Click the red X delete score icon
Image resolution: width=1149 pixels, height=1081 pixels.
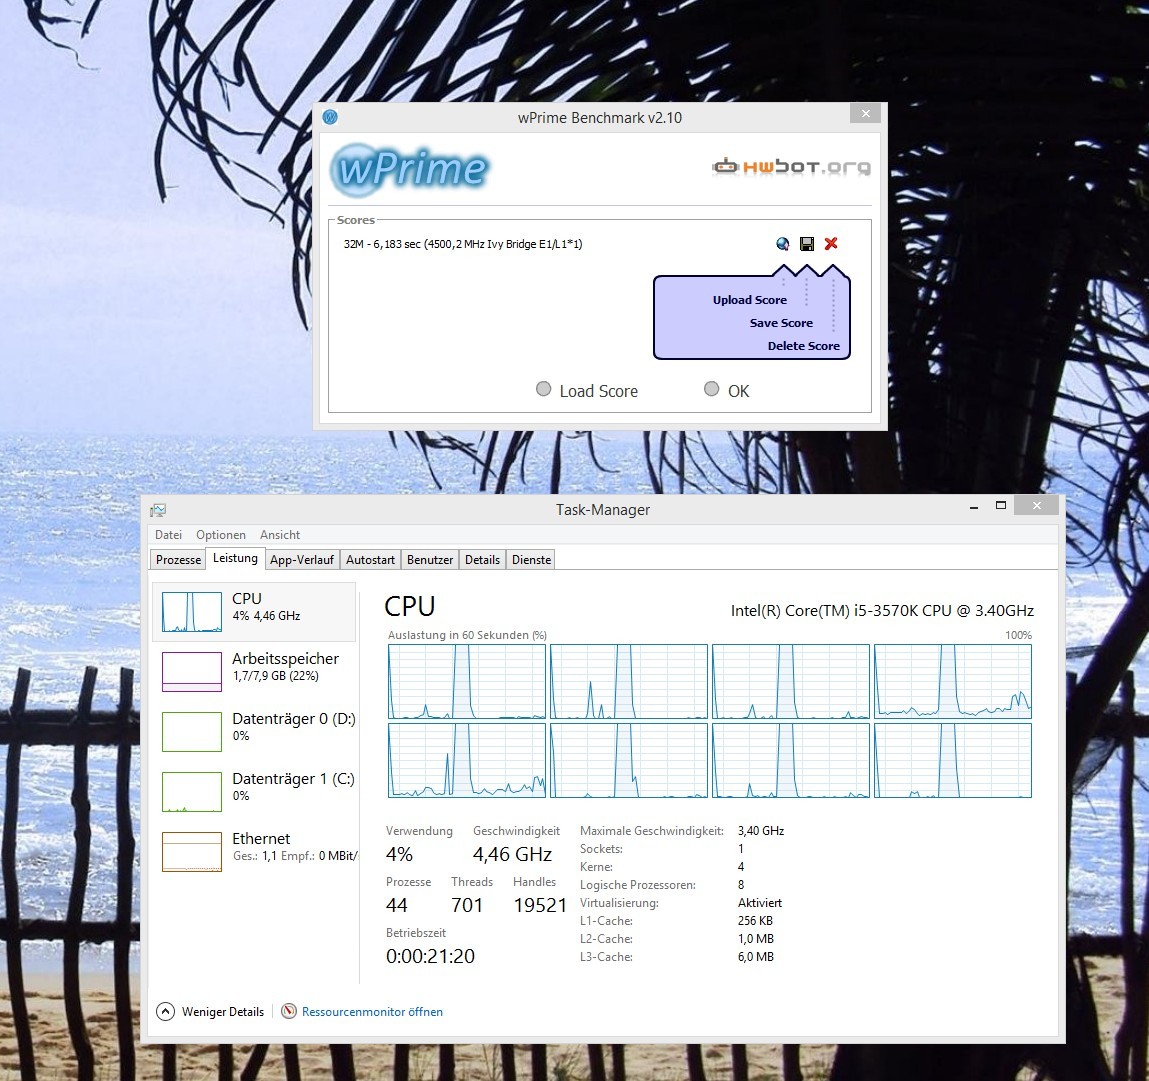coord(831,243)
